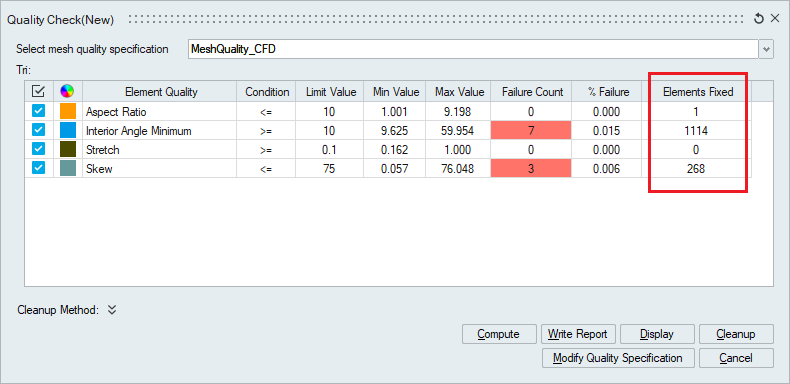Screen dimensions: 790x384
Task: Click the color wheel column header icon
Action: [x=67, y=91]
